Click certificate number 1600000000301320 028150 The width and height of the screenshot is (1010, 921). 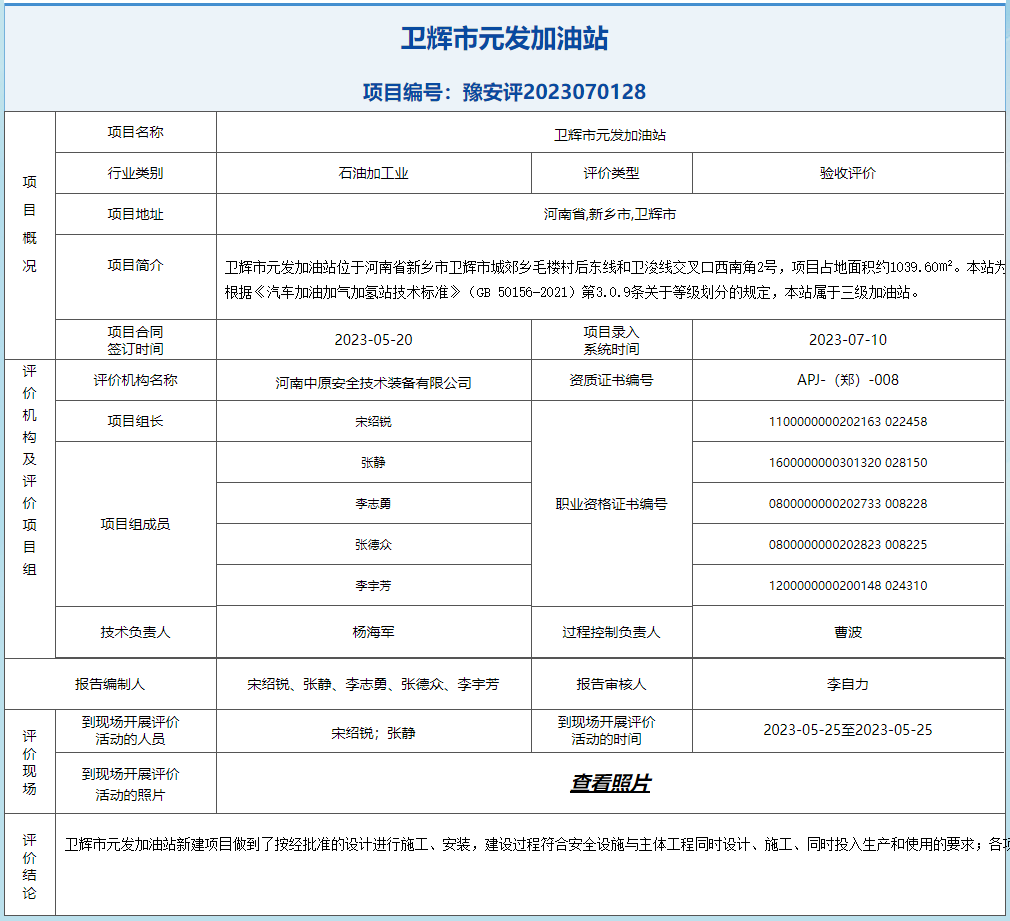point(848,462)
